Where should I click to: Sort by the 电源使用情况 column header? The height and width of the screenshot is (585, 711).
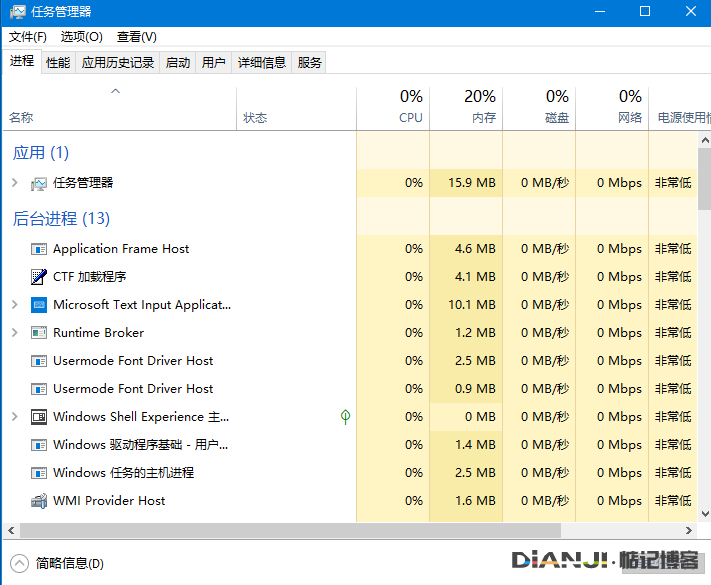tap(680, 108)
